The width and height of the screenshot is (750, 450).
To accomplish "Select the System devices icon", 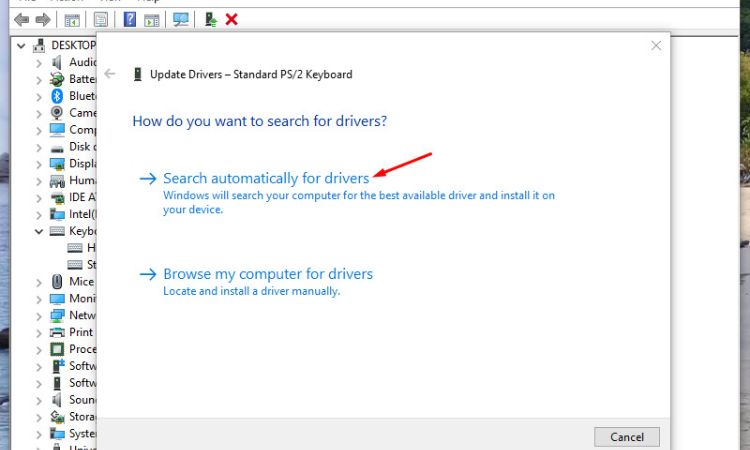I will point(57,434).
